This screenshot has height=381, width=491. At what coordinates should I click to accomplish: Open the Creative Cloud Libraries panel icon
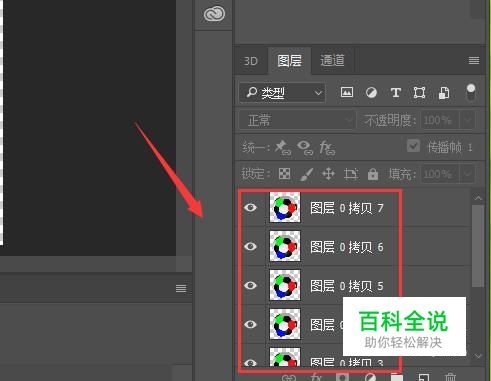214,14
